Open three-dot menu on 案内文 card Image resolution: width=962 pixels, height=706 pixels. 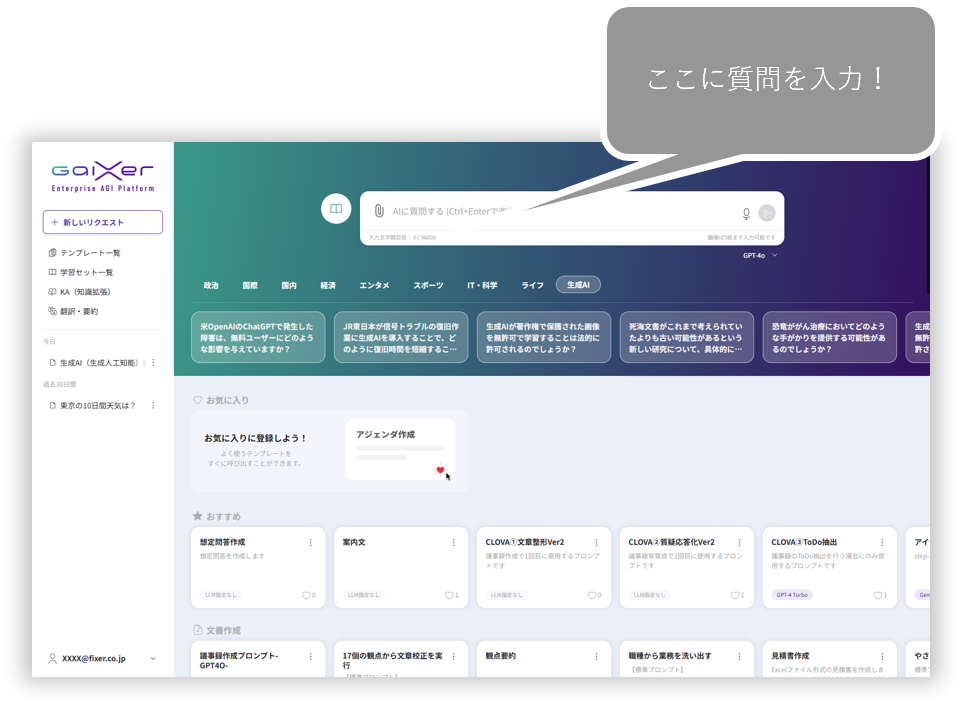pos(454,543)
